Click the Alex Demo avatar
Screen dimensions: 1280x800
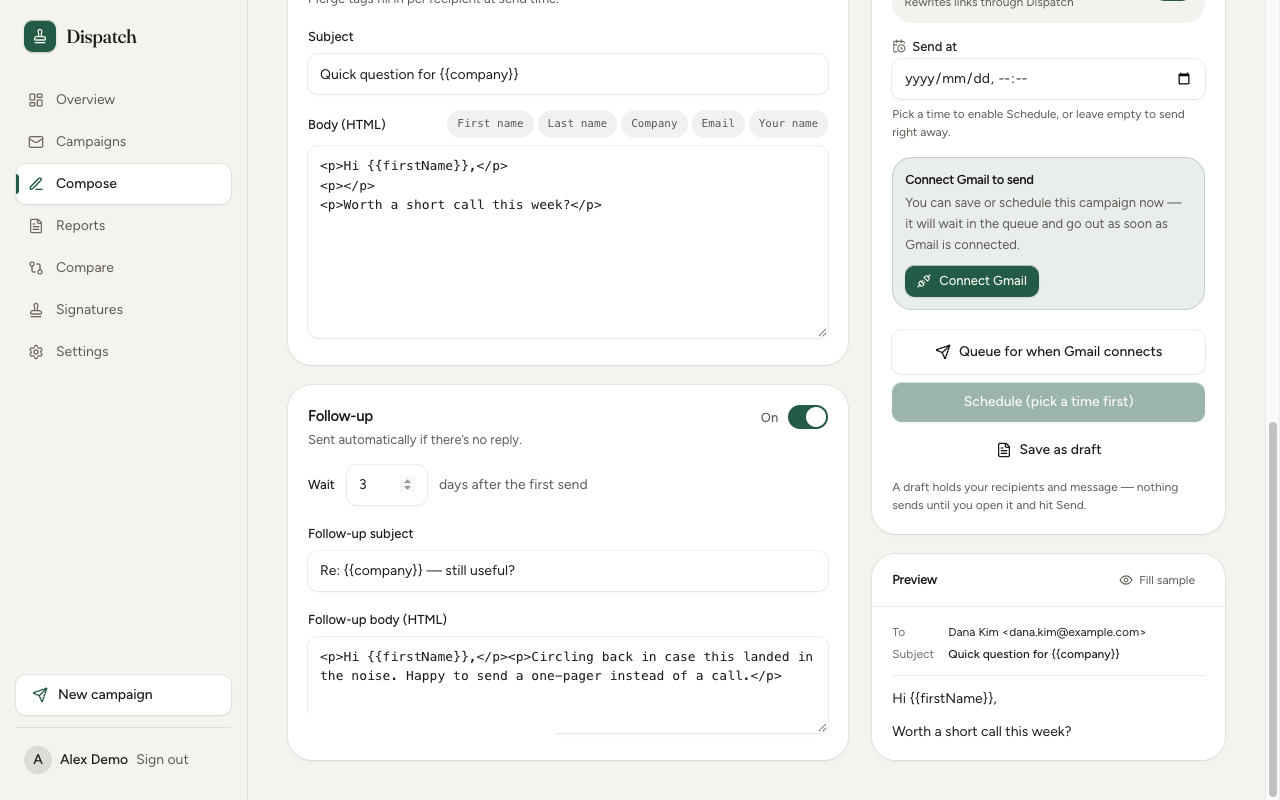(x=38, y=760)
